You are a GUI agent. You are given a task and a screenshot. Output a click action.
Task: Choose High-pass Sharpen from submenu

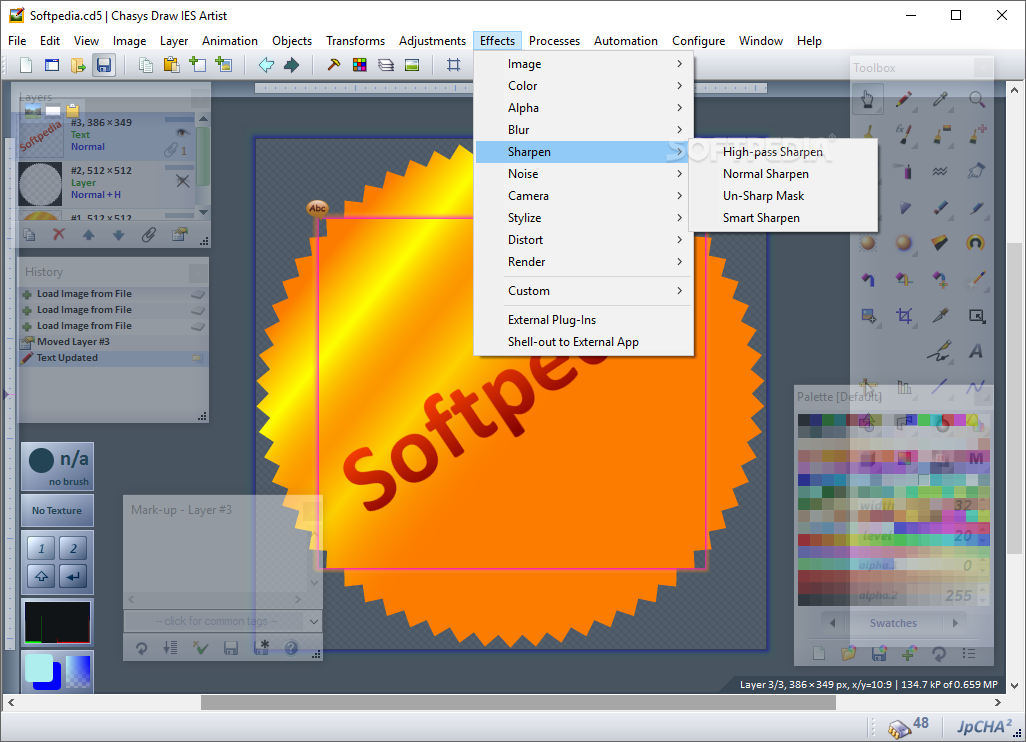pyautogui.click(x=783, y=152)
